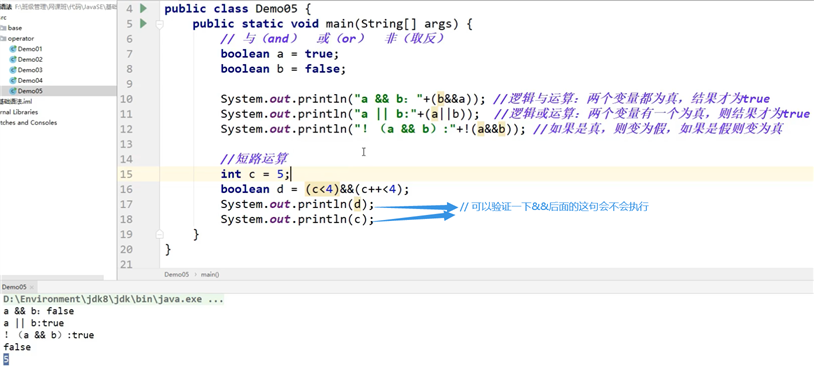This screenshot has width=814, height=367.
Task: Open the Demo05 file in project tree
Action: point(30,91)
